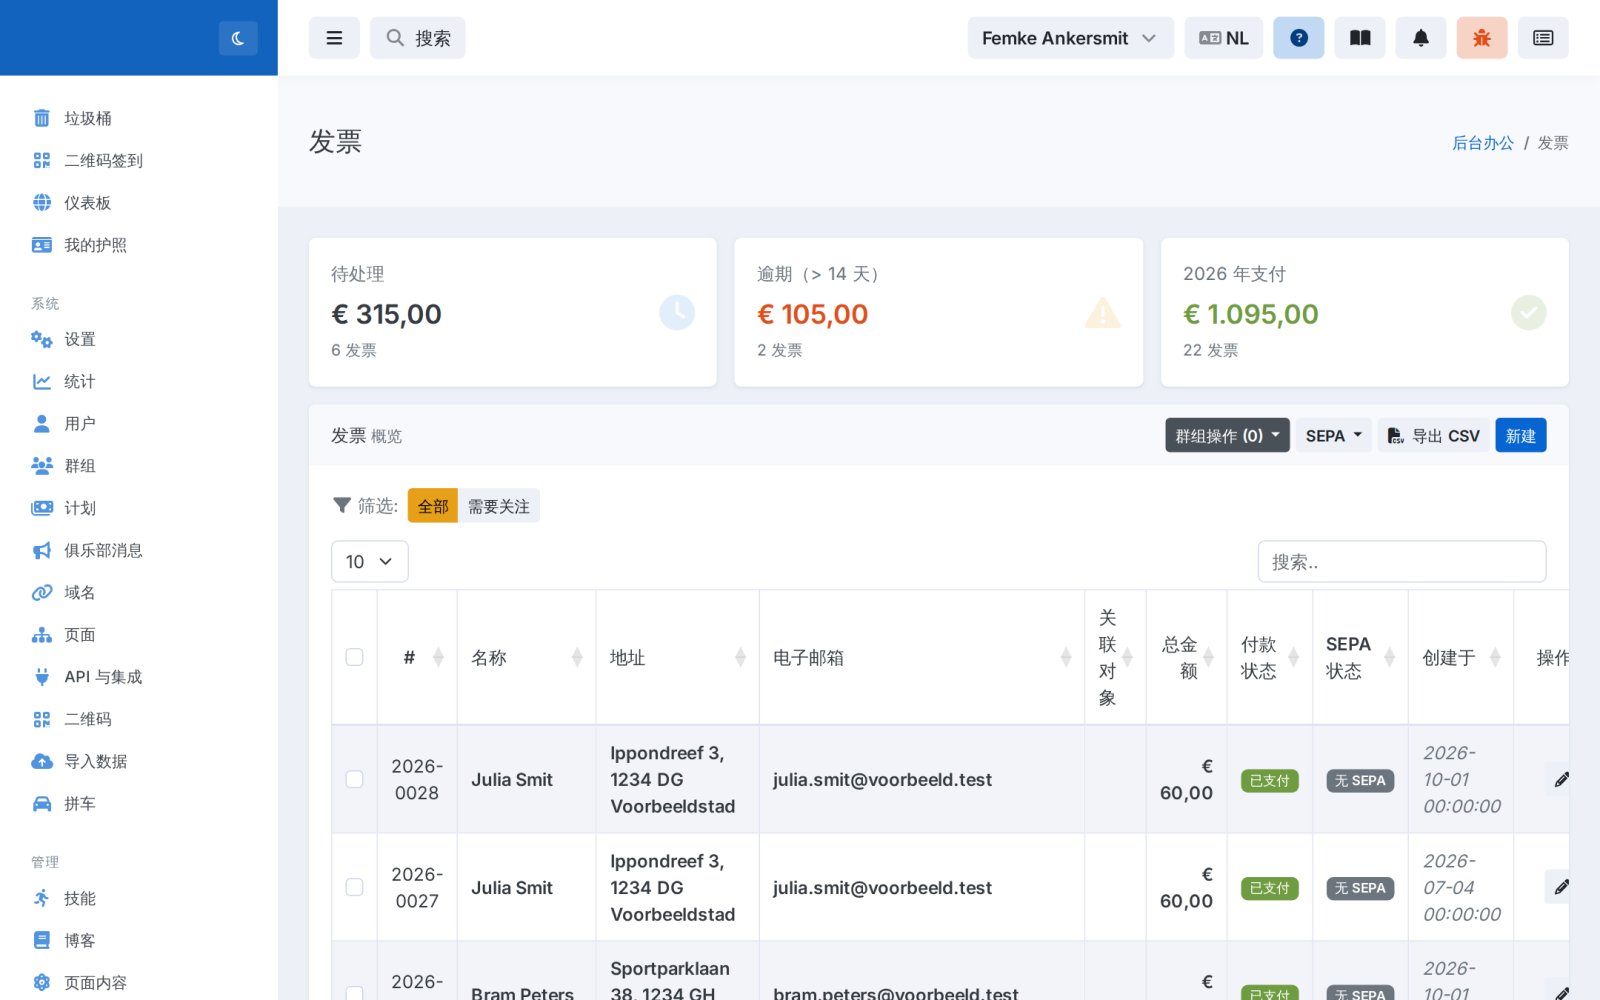Select the 需要关注 filter
This screenshot has width=1600, height=1000.
pos(499,506)
